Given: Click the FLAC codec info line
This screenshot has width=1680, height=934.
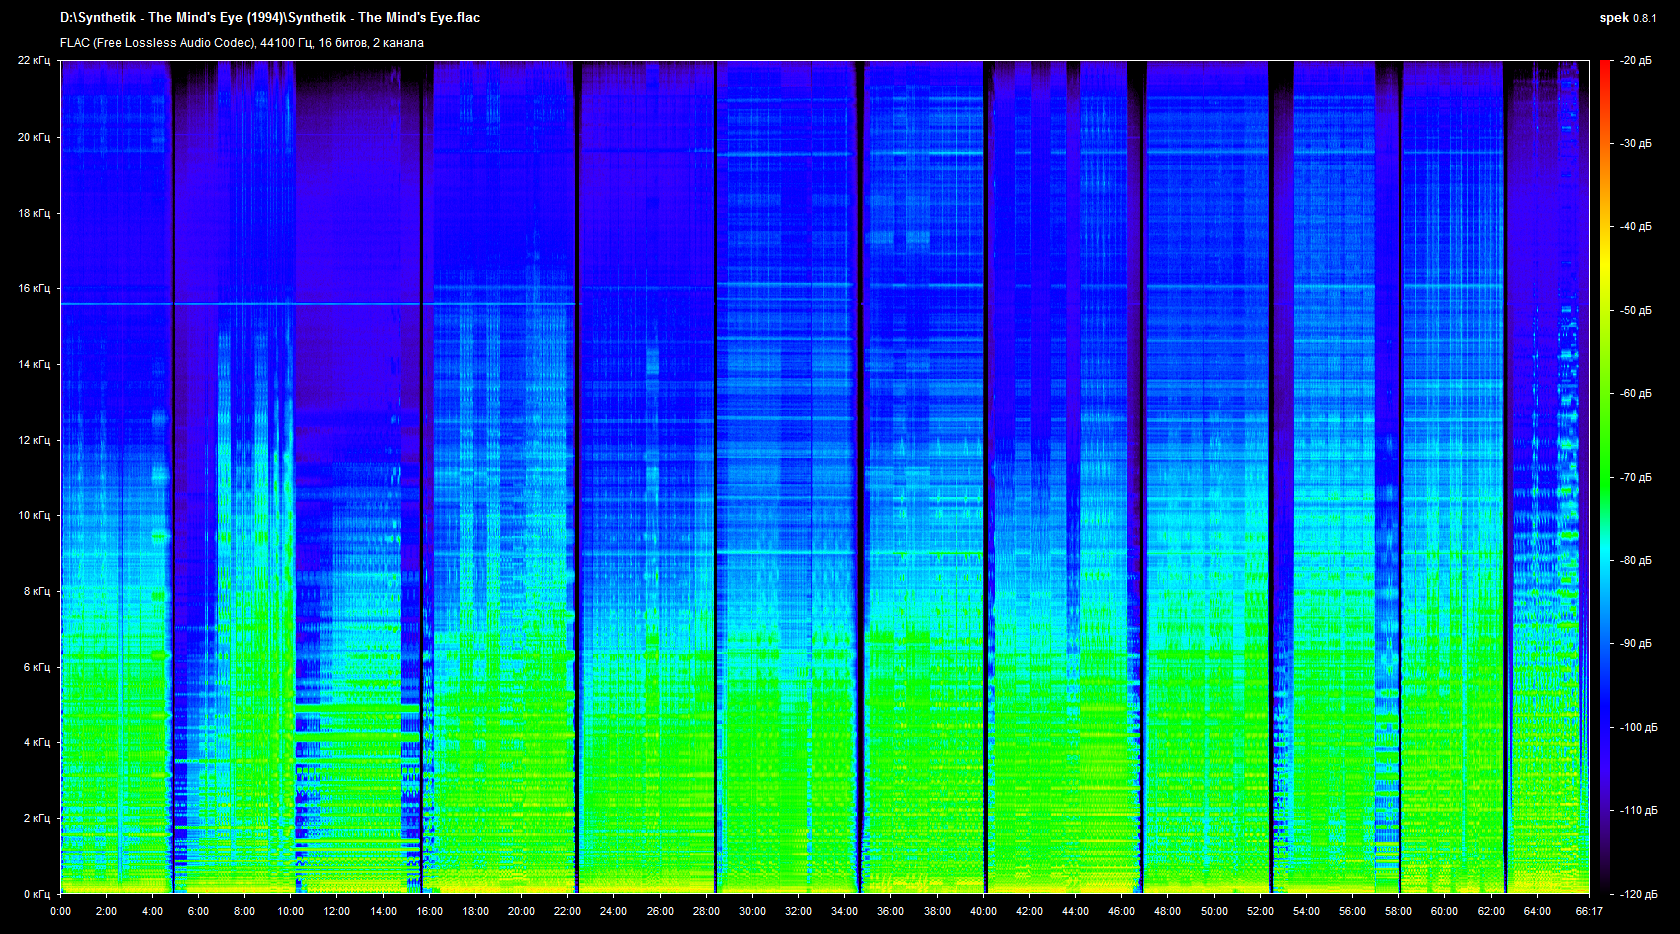Looking at the screenshot, I should click(x=241, y=43).
